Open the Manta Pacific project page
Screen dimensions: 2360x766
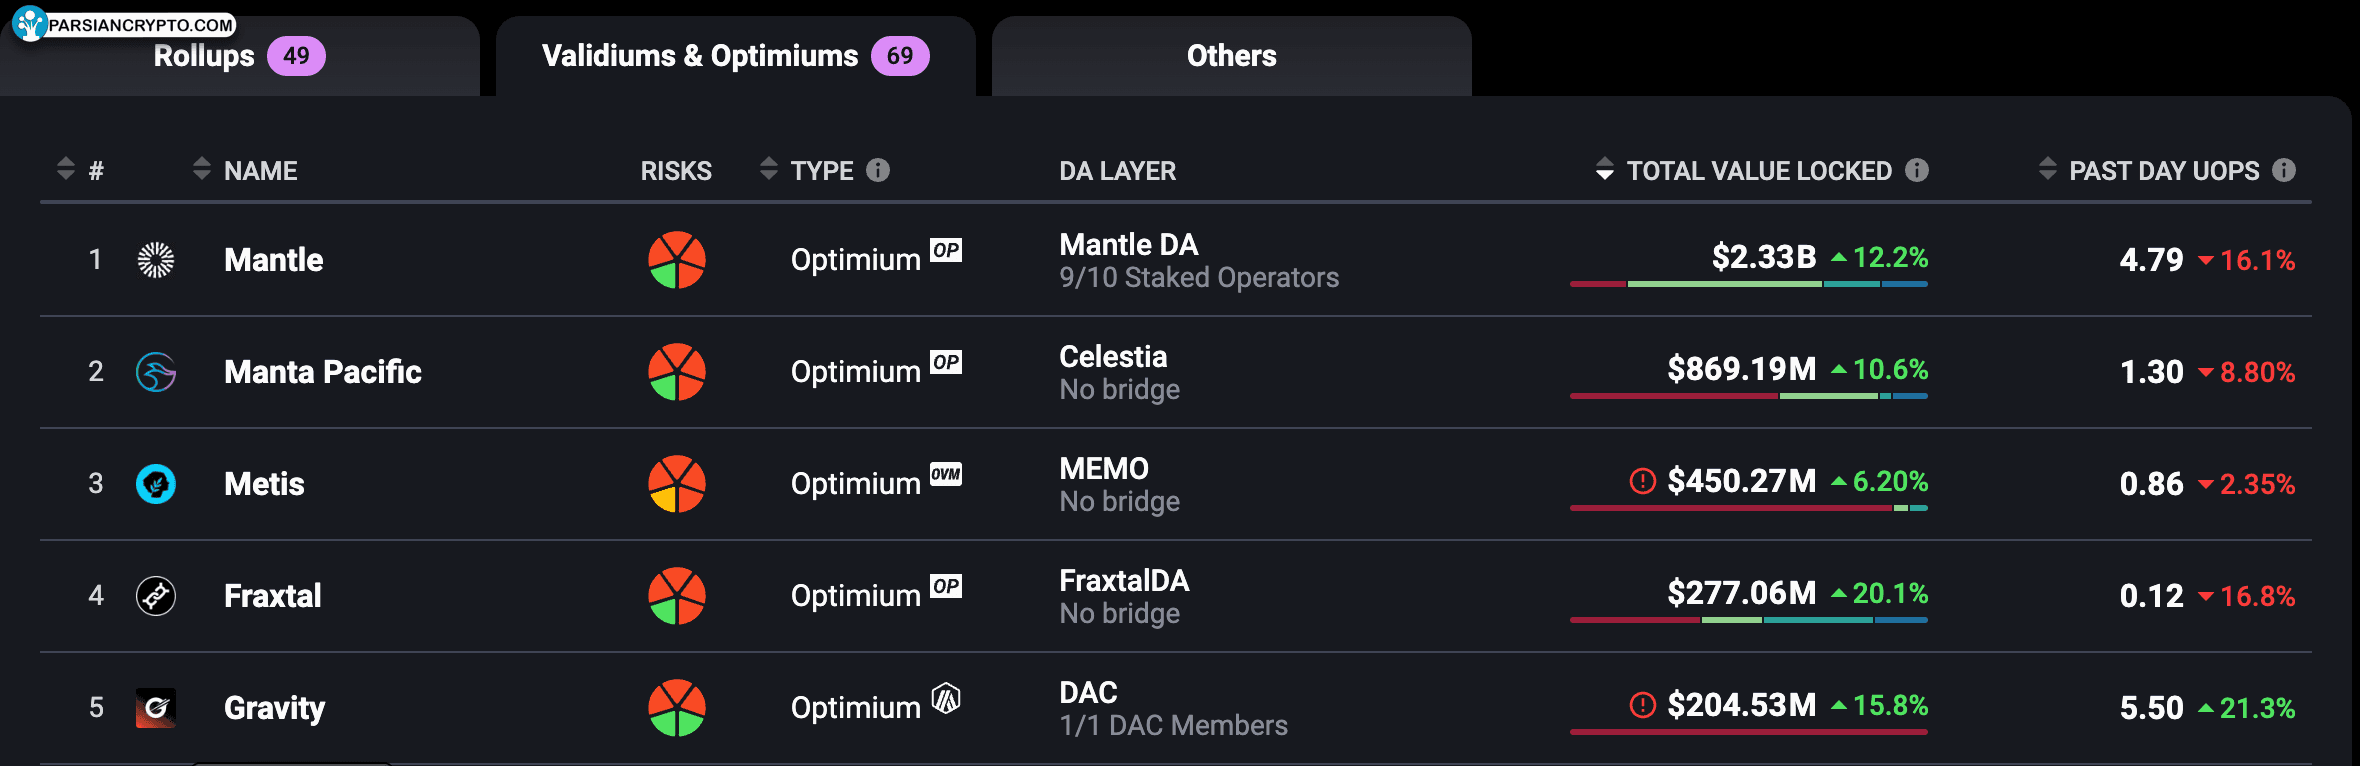(x=323, y=372)
